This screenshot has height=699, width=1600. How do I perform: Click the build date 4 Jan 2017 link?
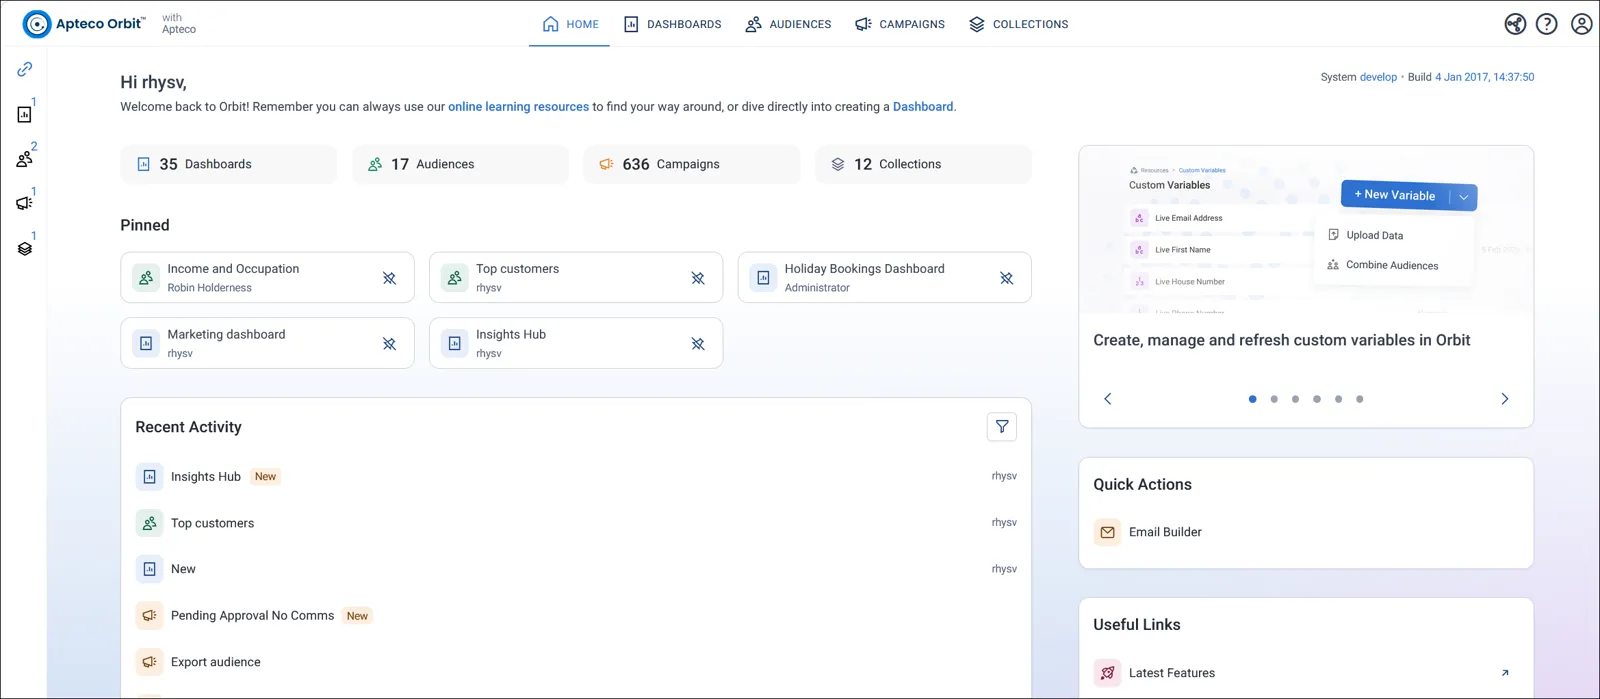pos(1484,77)
